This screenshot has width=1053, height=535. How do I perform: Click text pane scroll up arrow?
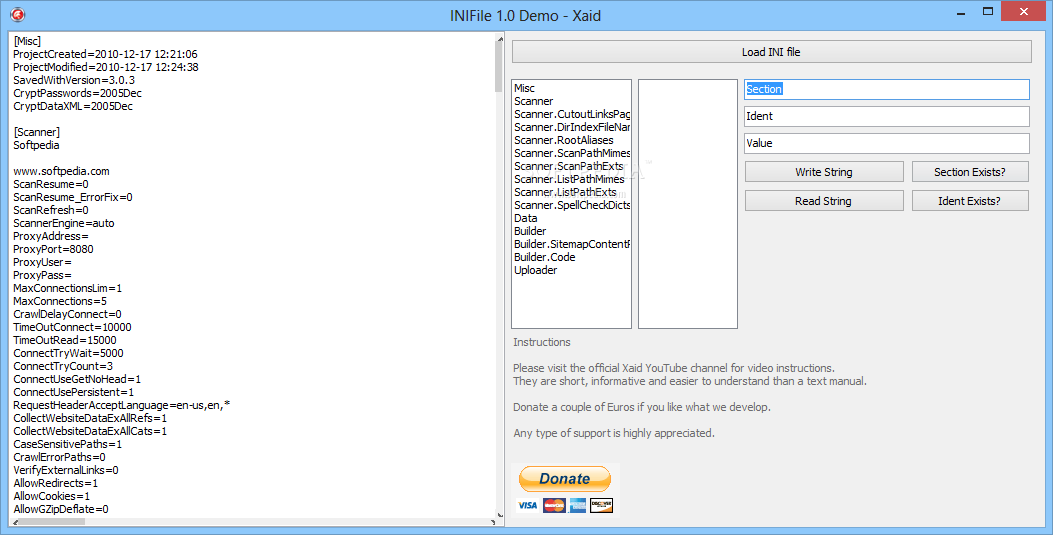click(499, 39)
